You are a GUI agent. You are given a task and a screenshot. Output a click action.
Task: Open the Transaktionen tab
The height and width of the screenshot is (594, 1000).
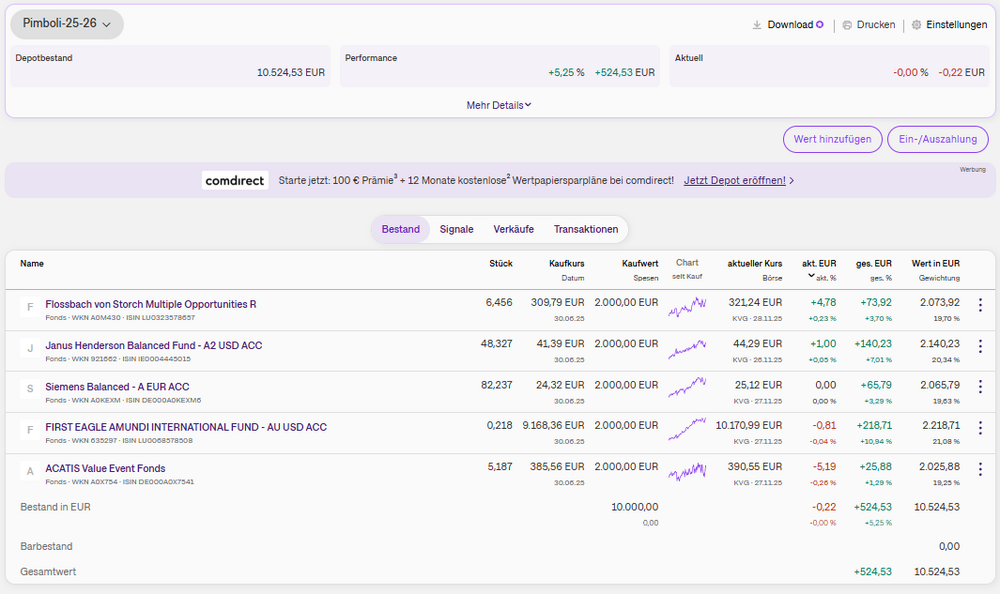click(x=586, y=229)
